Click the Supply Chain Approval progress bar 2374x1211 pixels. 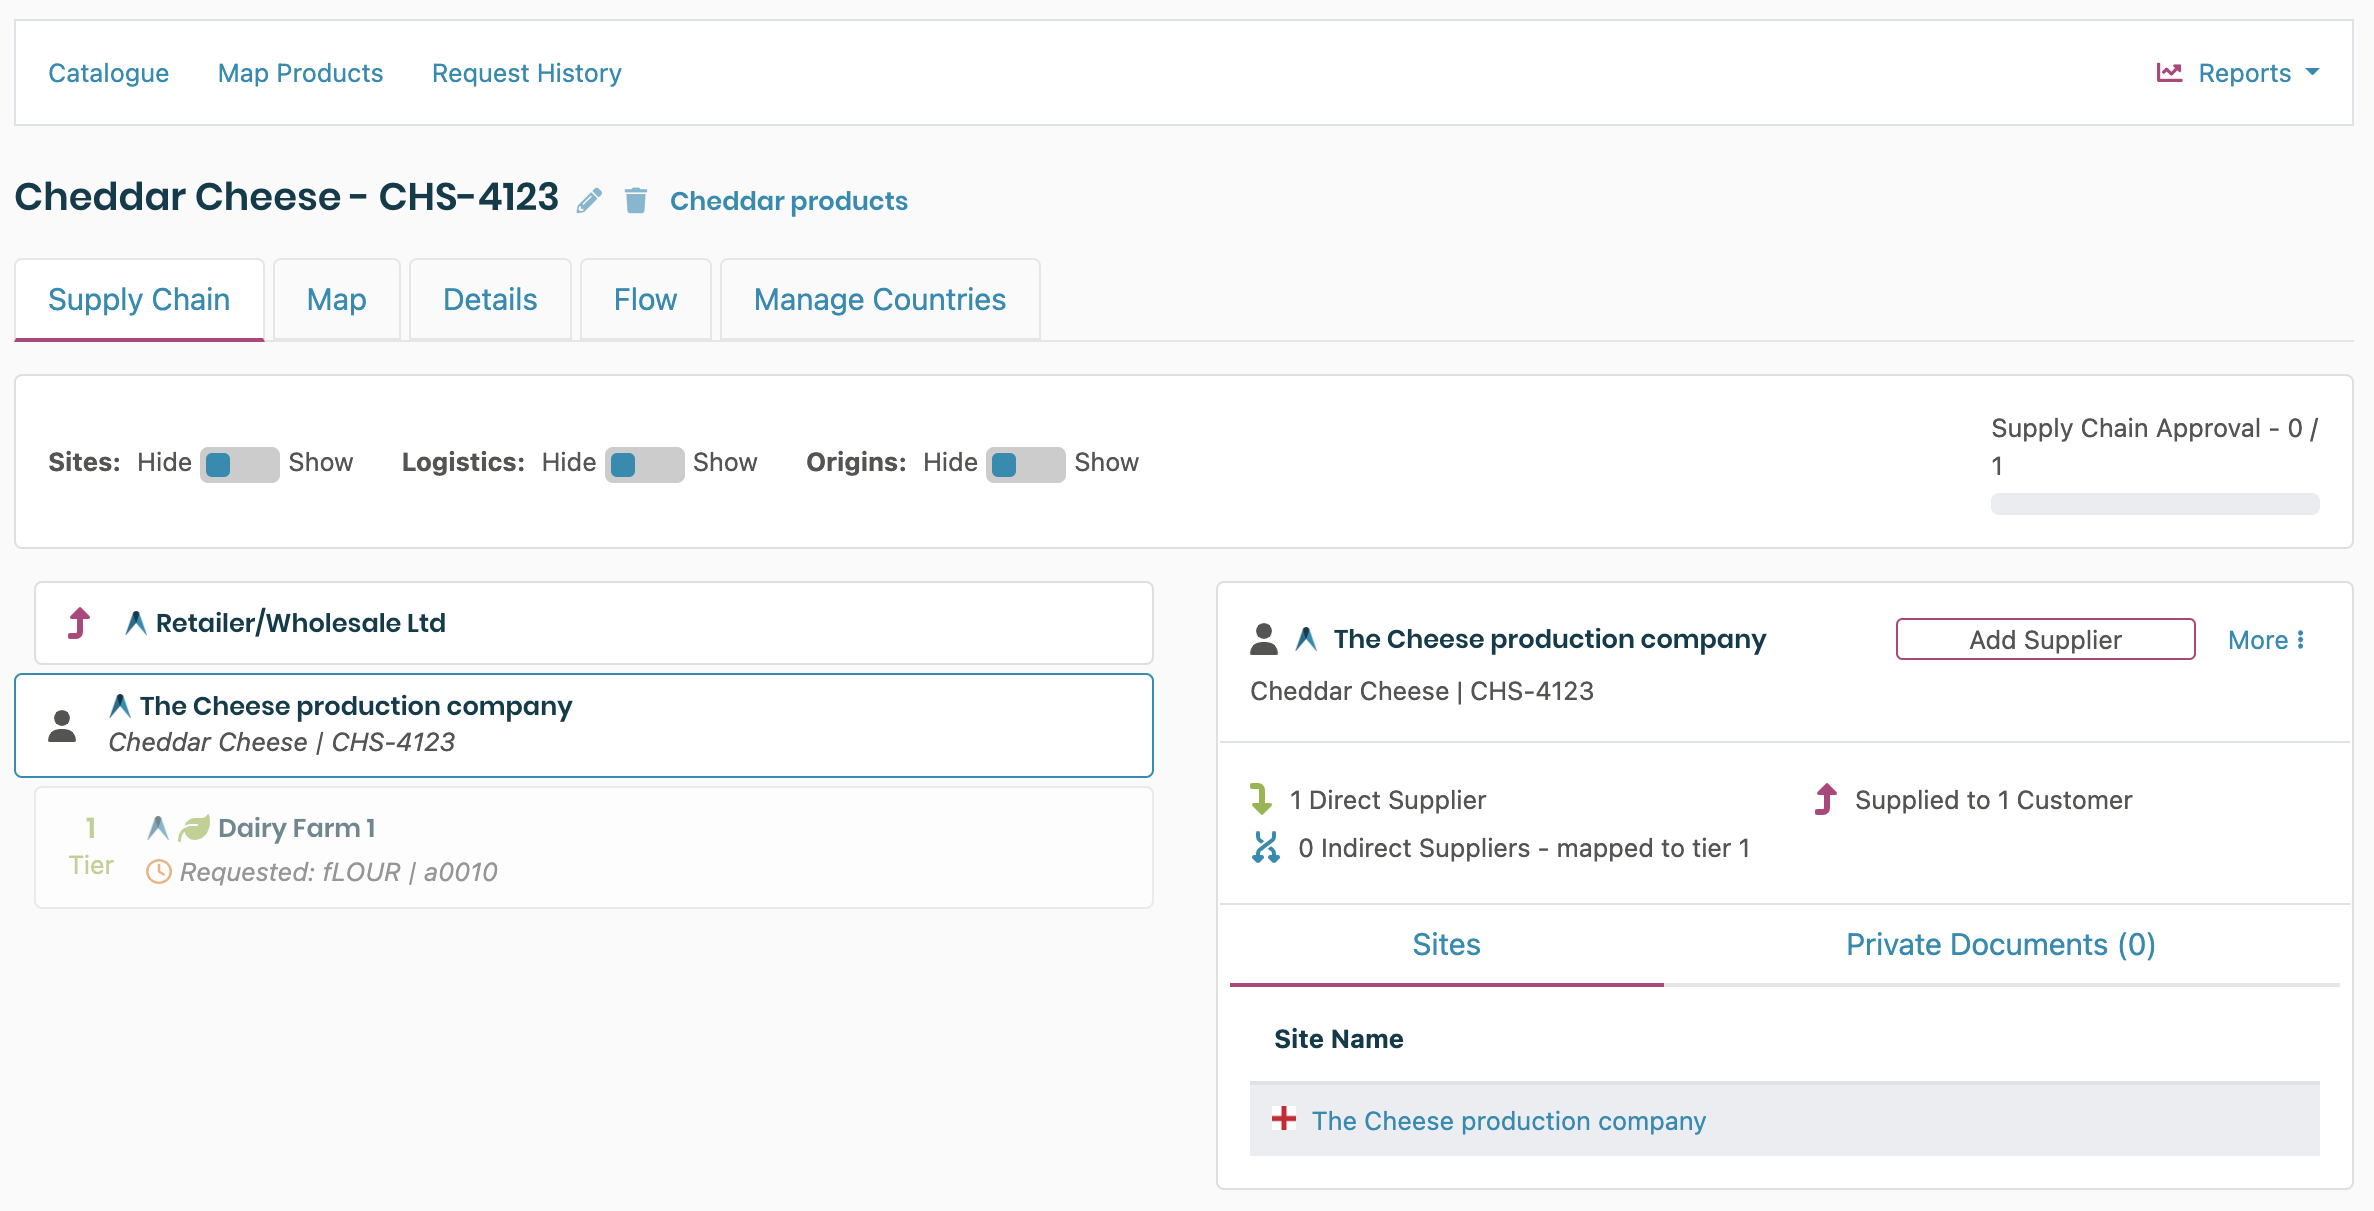[2154, 504]
